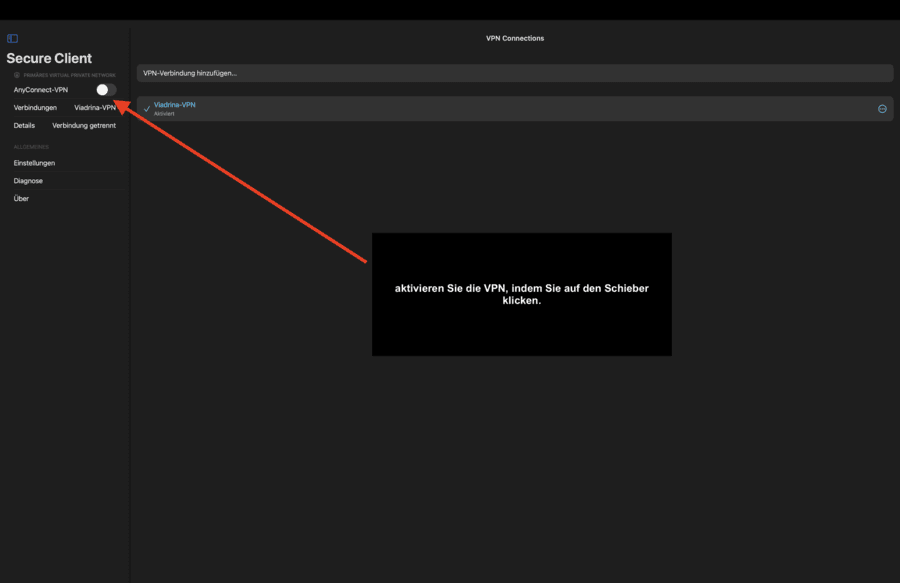The width and height of the screenshot is (900, 583).
Task: Select the Viadrina-VPN entry in the connections list
Action: click(x=515, y=108)
